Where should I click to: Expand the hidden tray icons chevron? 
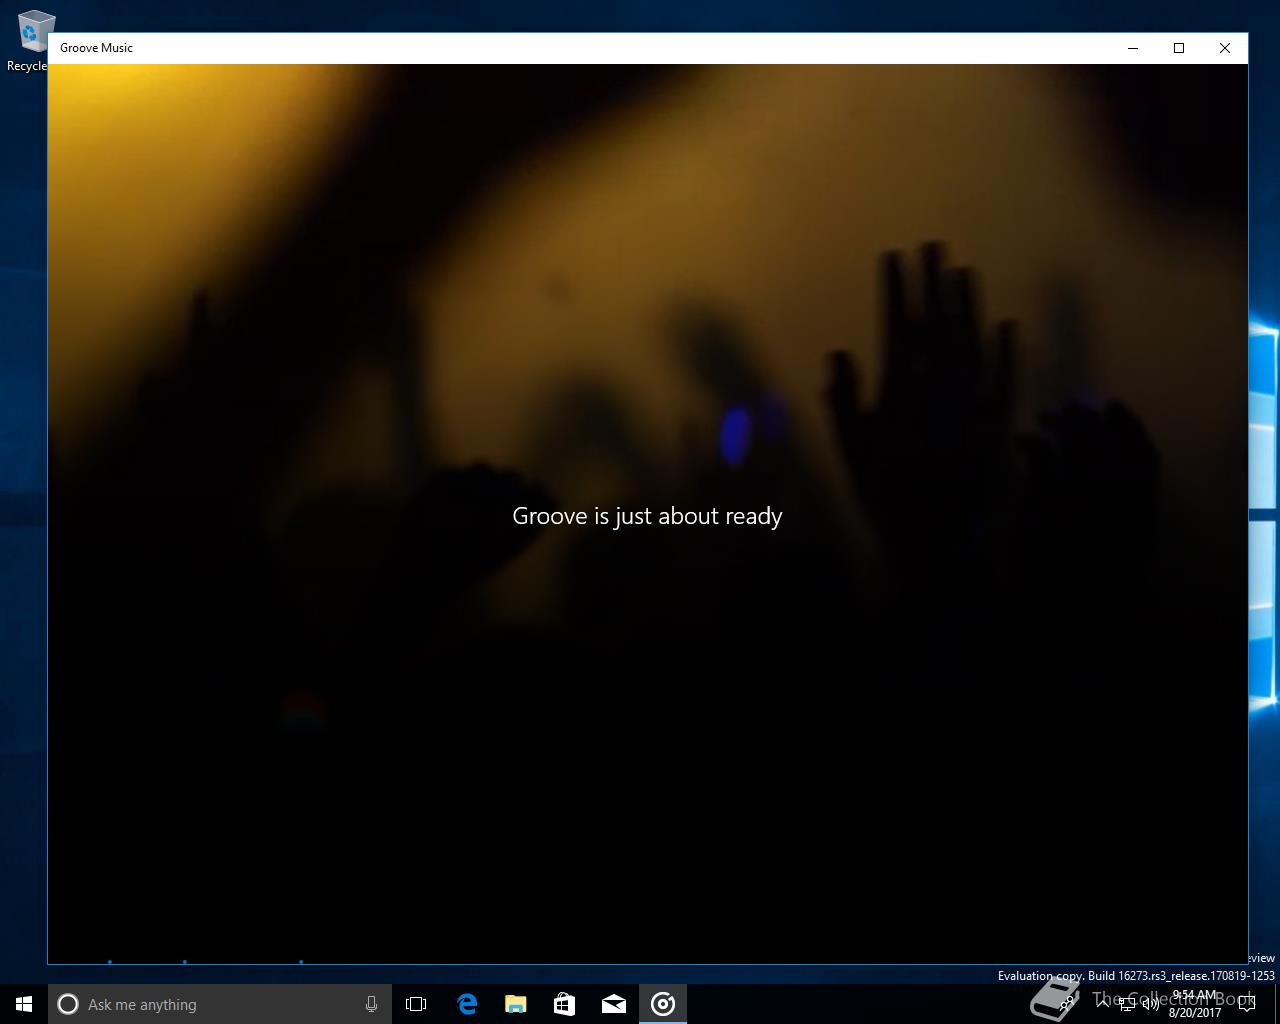tap(1104, 1003)
